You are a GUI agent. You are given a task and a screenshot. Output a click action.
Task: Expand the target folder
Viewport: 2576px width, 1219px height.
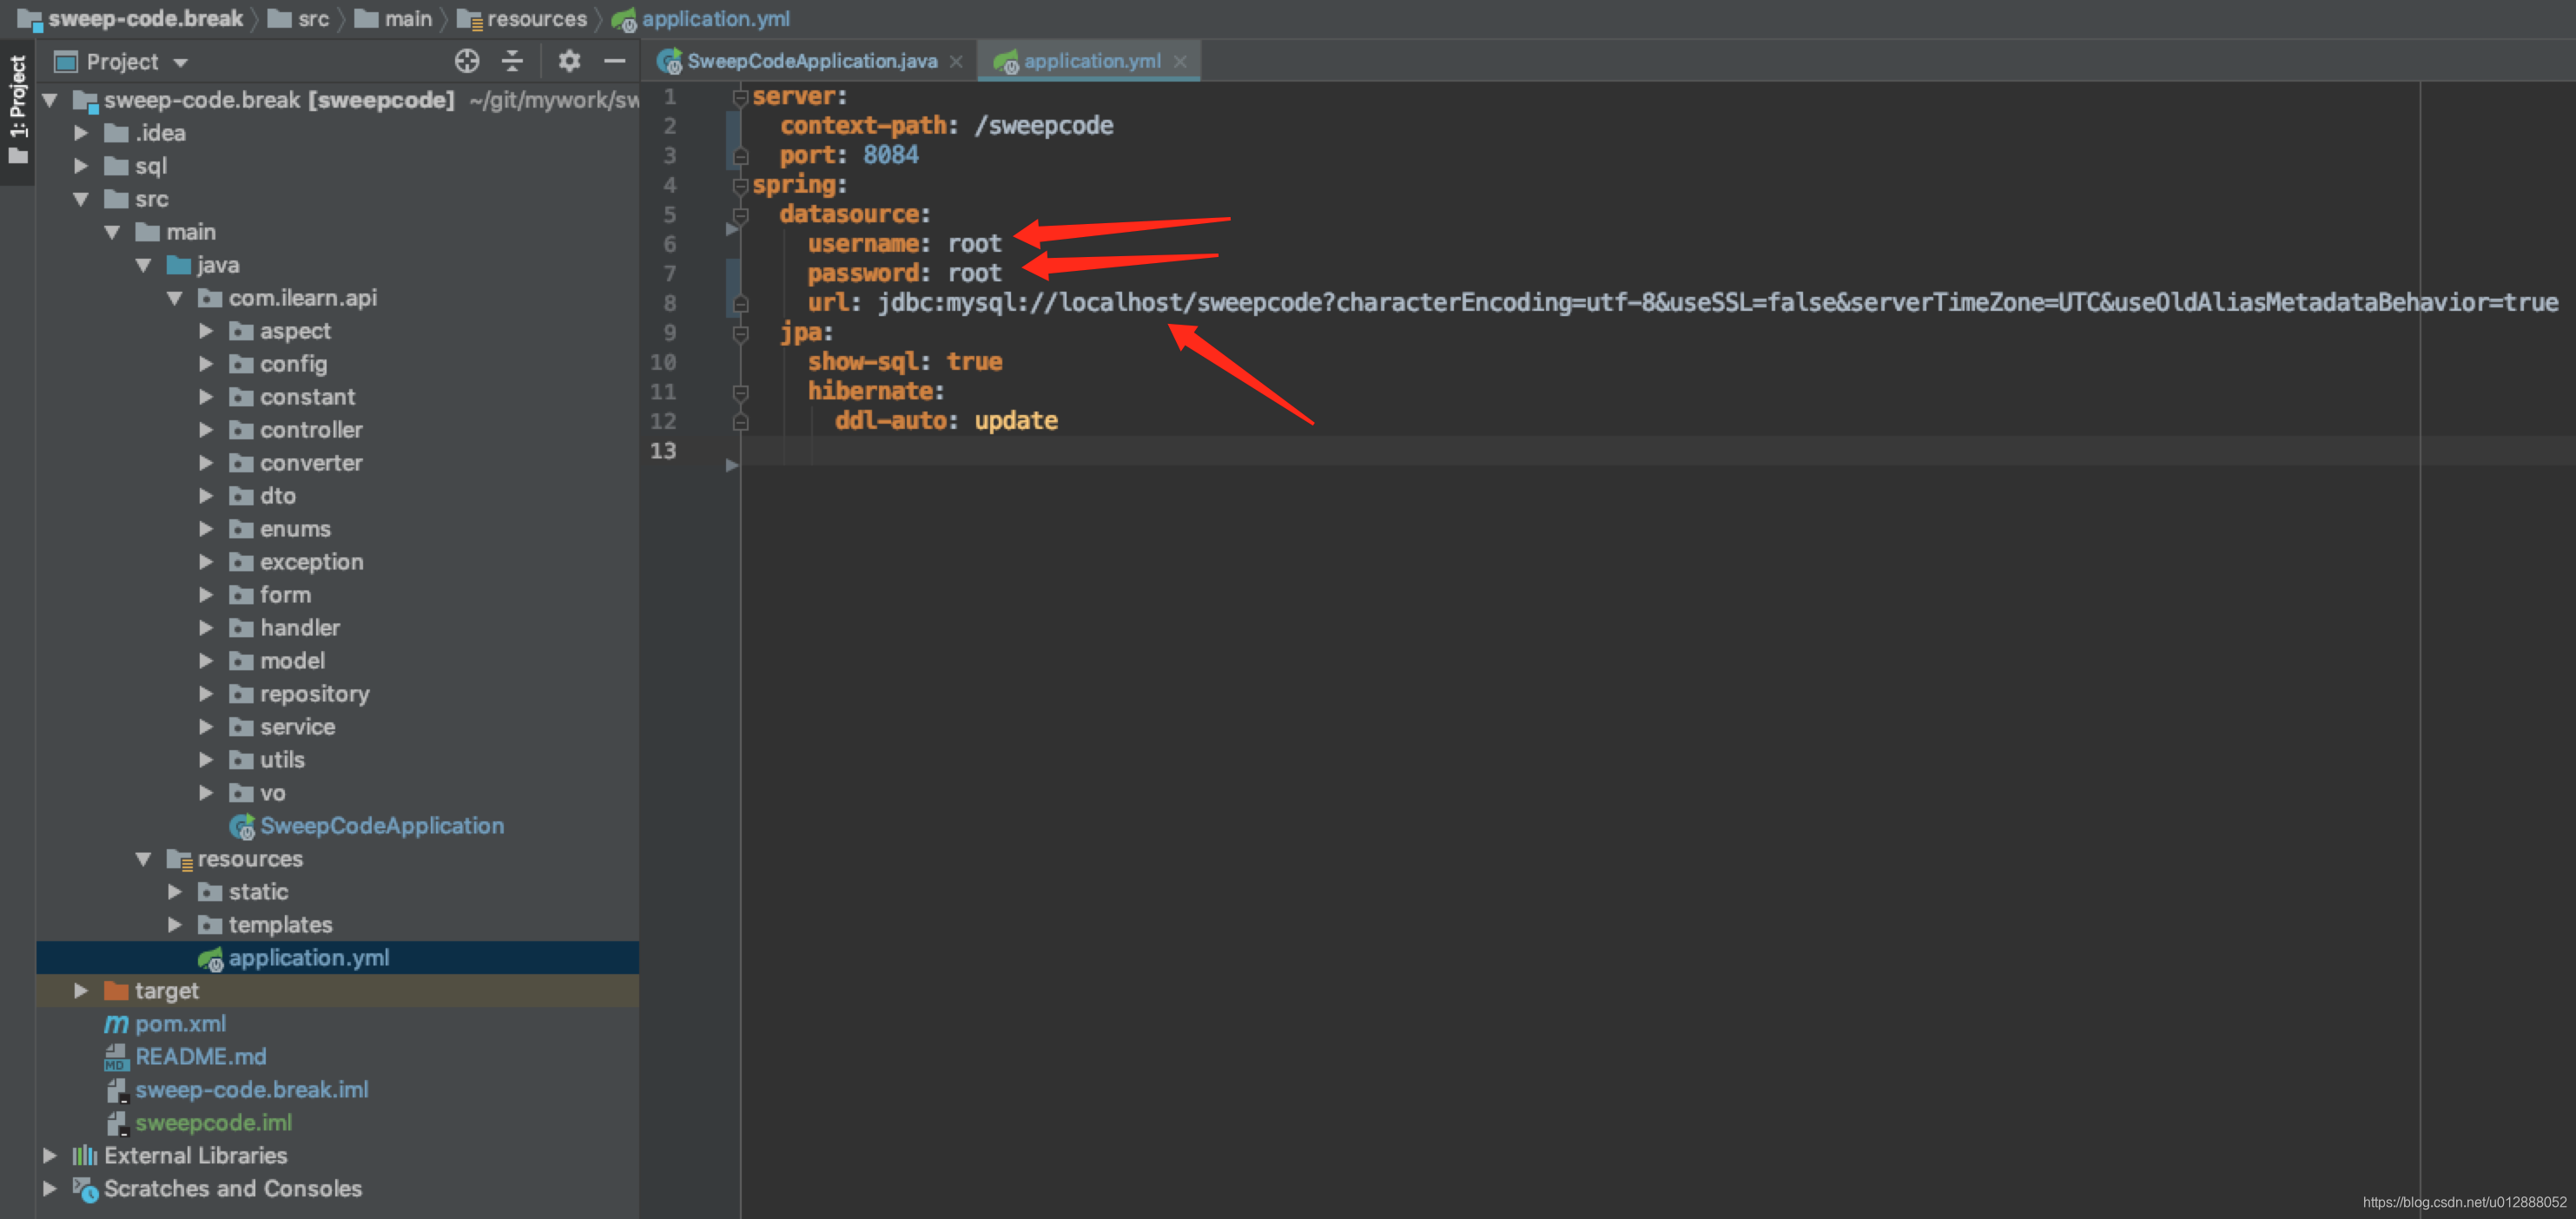click(x=81, y=991)
